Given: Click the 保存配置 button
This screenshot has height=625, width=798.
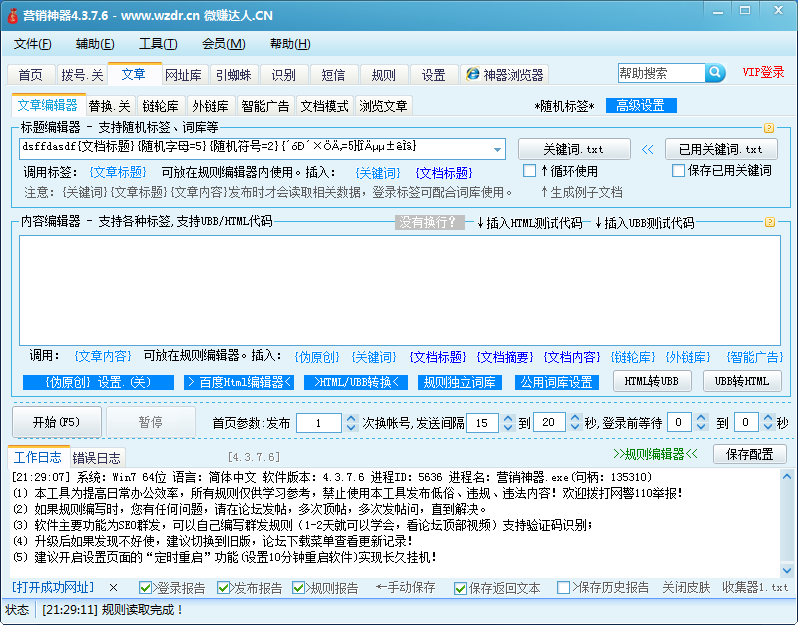Looking at the screenshot, I should (750, 454).
